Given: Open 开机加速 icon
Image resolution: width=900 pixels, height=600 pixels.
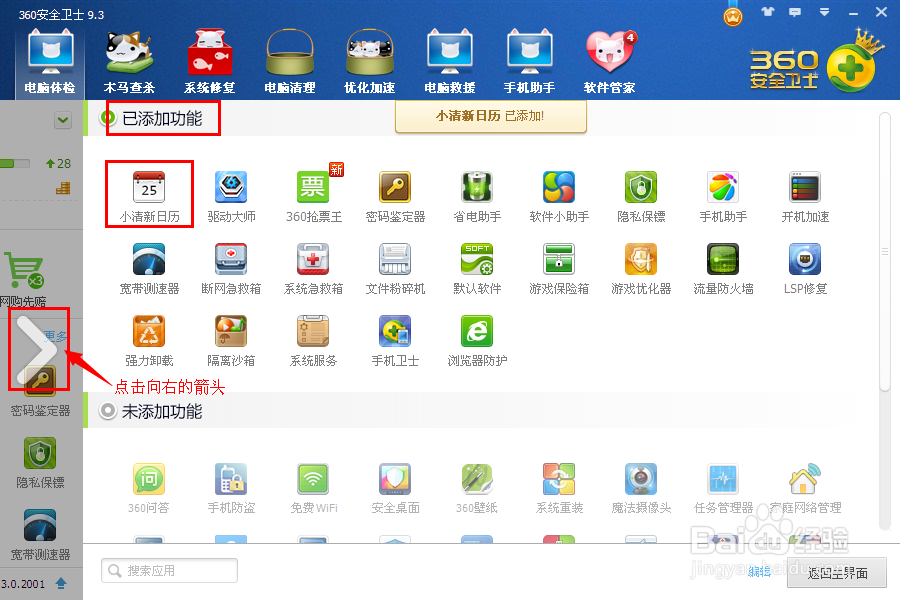Looking at the screenshot, I should pos(805,196).
